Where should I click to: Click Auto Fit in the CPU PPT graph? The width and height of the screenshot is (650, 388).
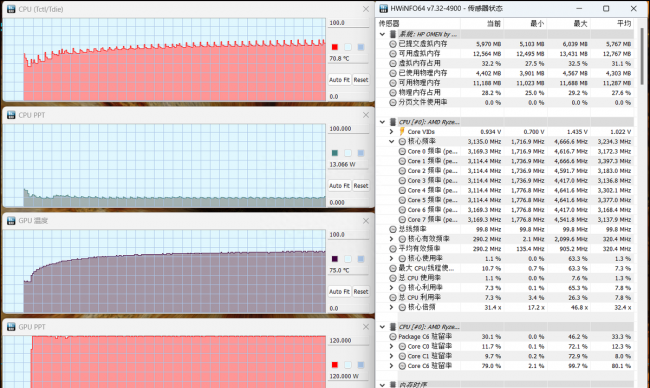click(340, 186)
